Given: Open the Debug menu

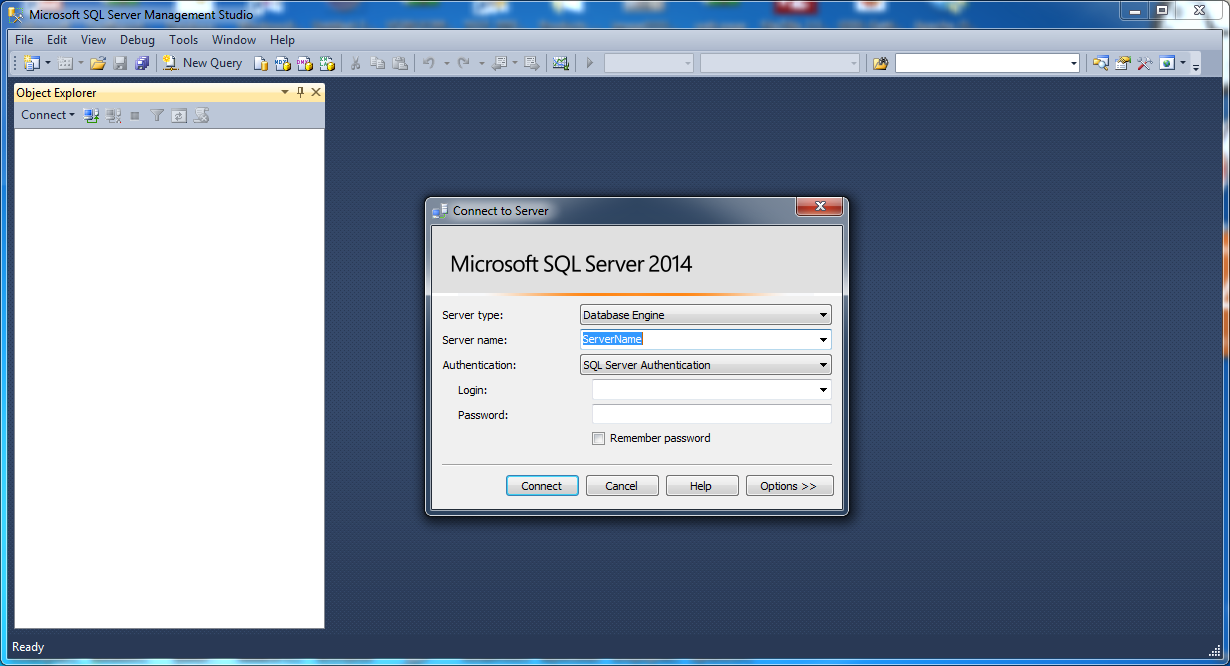Looking at the screenshot, I should (x=137, y=40).
